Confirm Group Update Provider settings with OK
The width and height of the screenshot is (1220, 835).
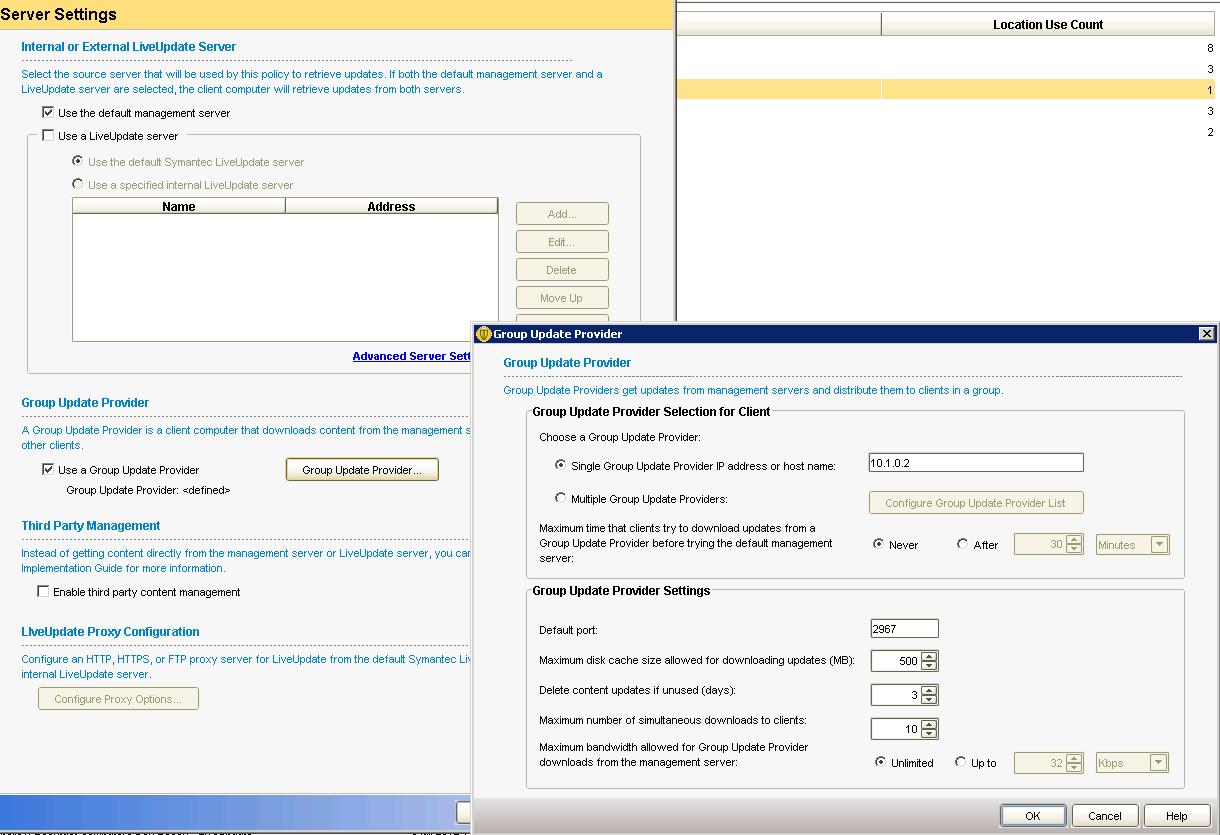(x=1033, y=815)
